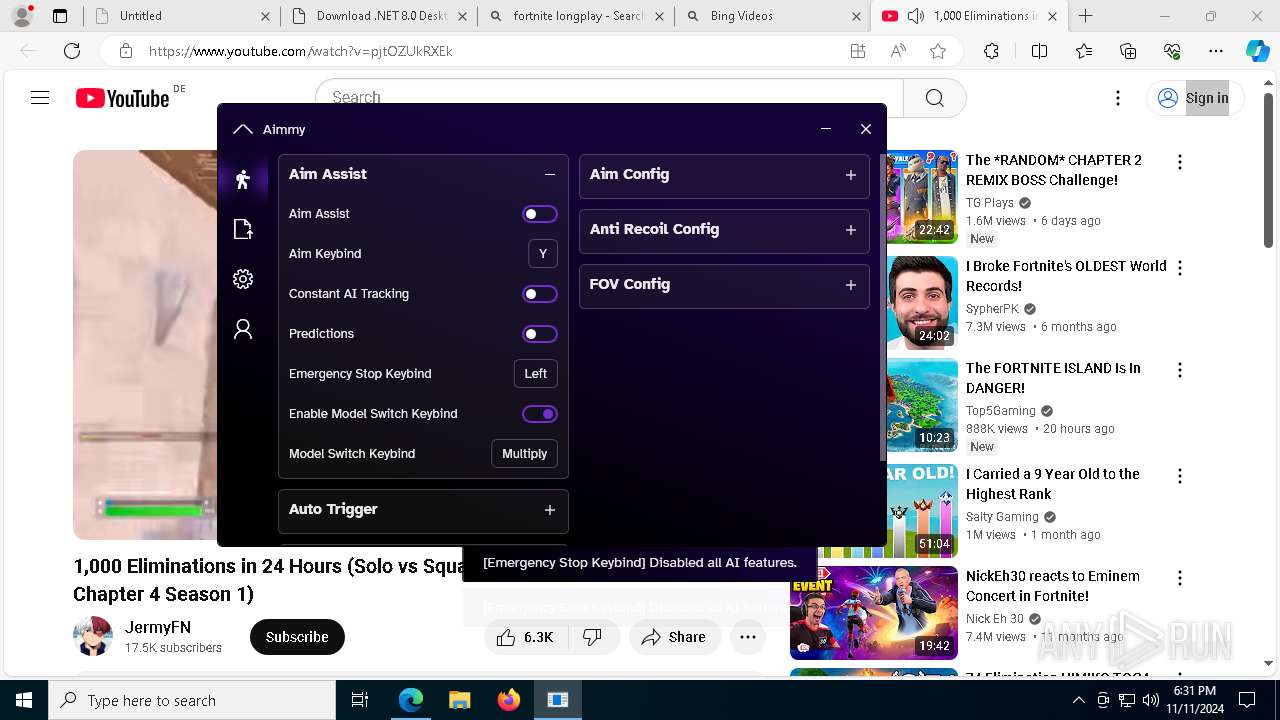Expand the Anti Recoil Config section
This screenshot has height=720, width=1280.
pos(850,230)
